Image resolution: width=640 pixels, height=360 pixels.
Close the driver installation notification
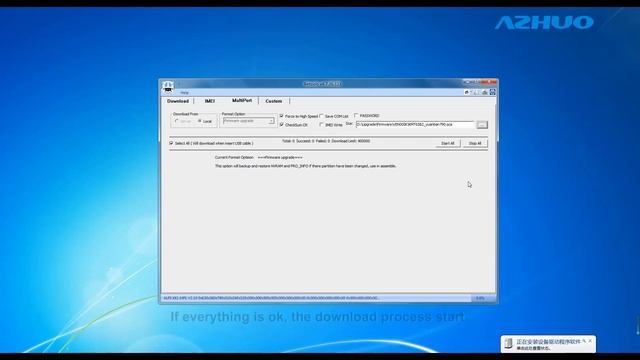590,340
